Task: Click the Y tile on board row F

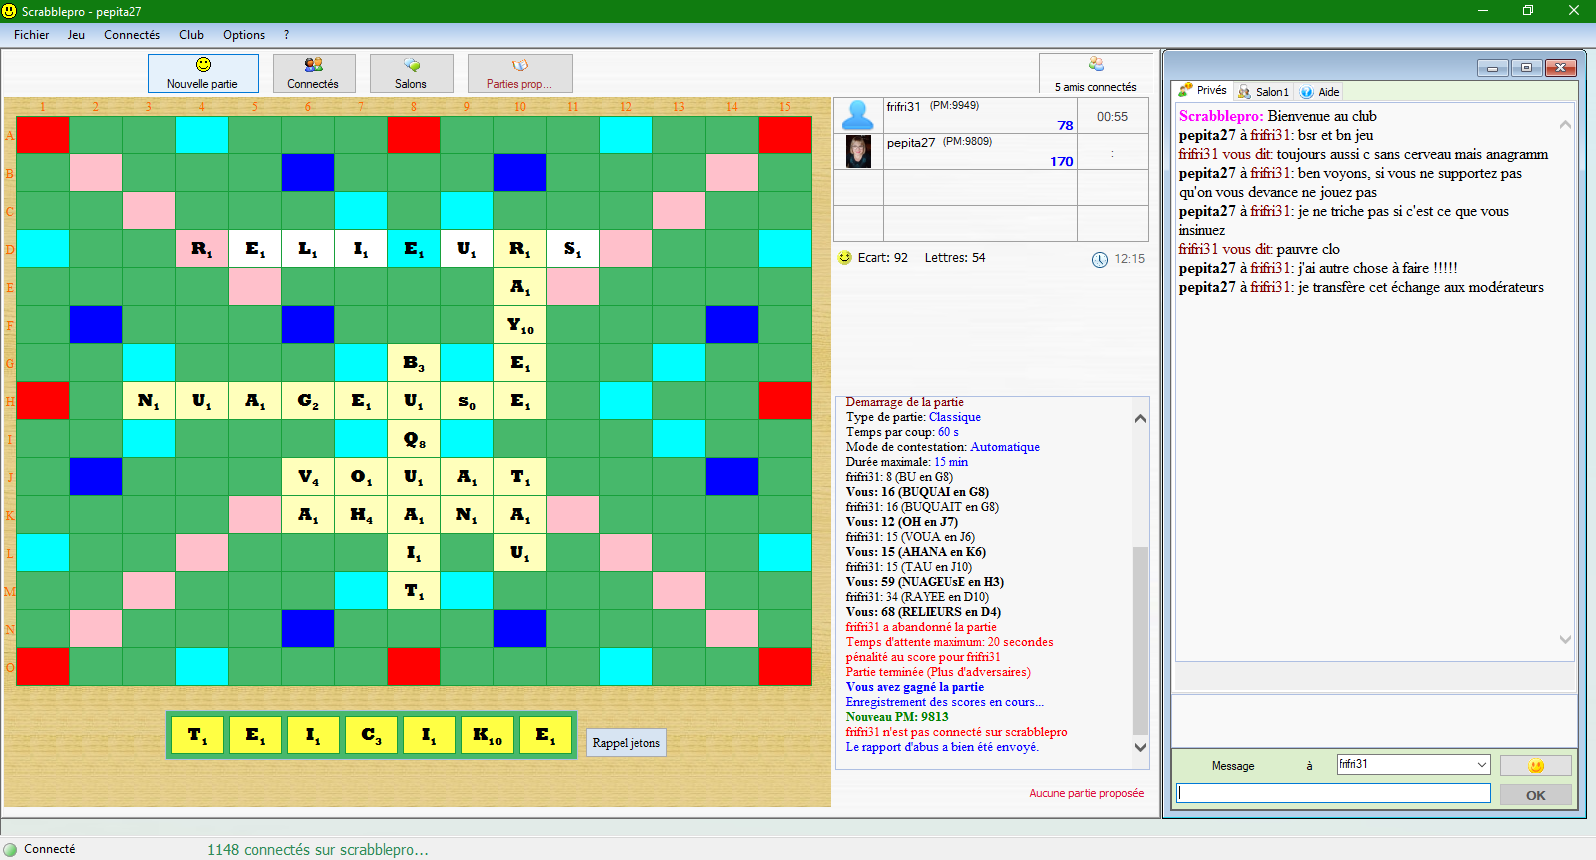Action: coord(520,325)
